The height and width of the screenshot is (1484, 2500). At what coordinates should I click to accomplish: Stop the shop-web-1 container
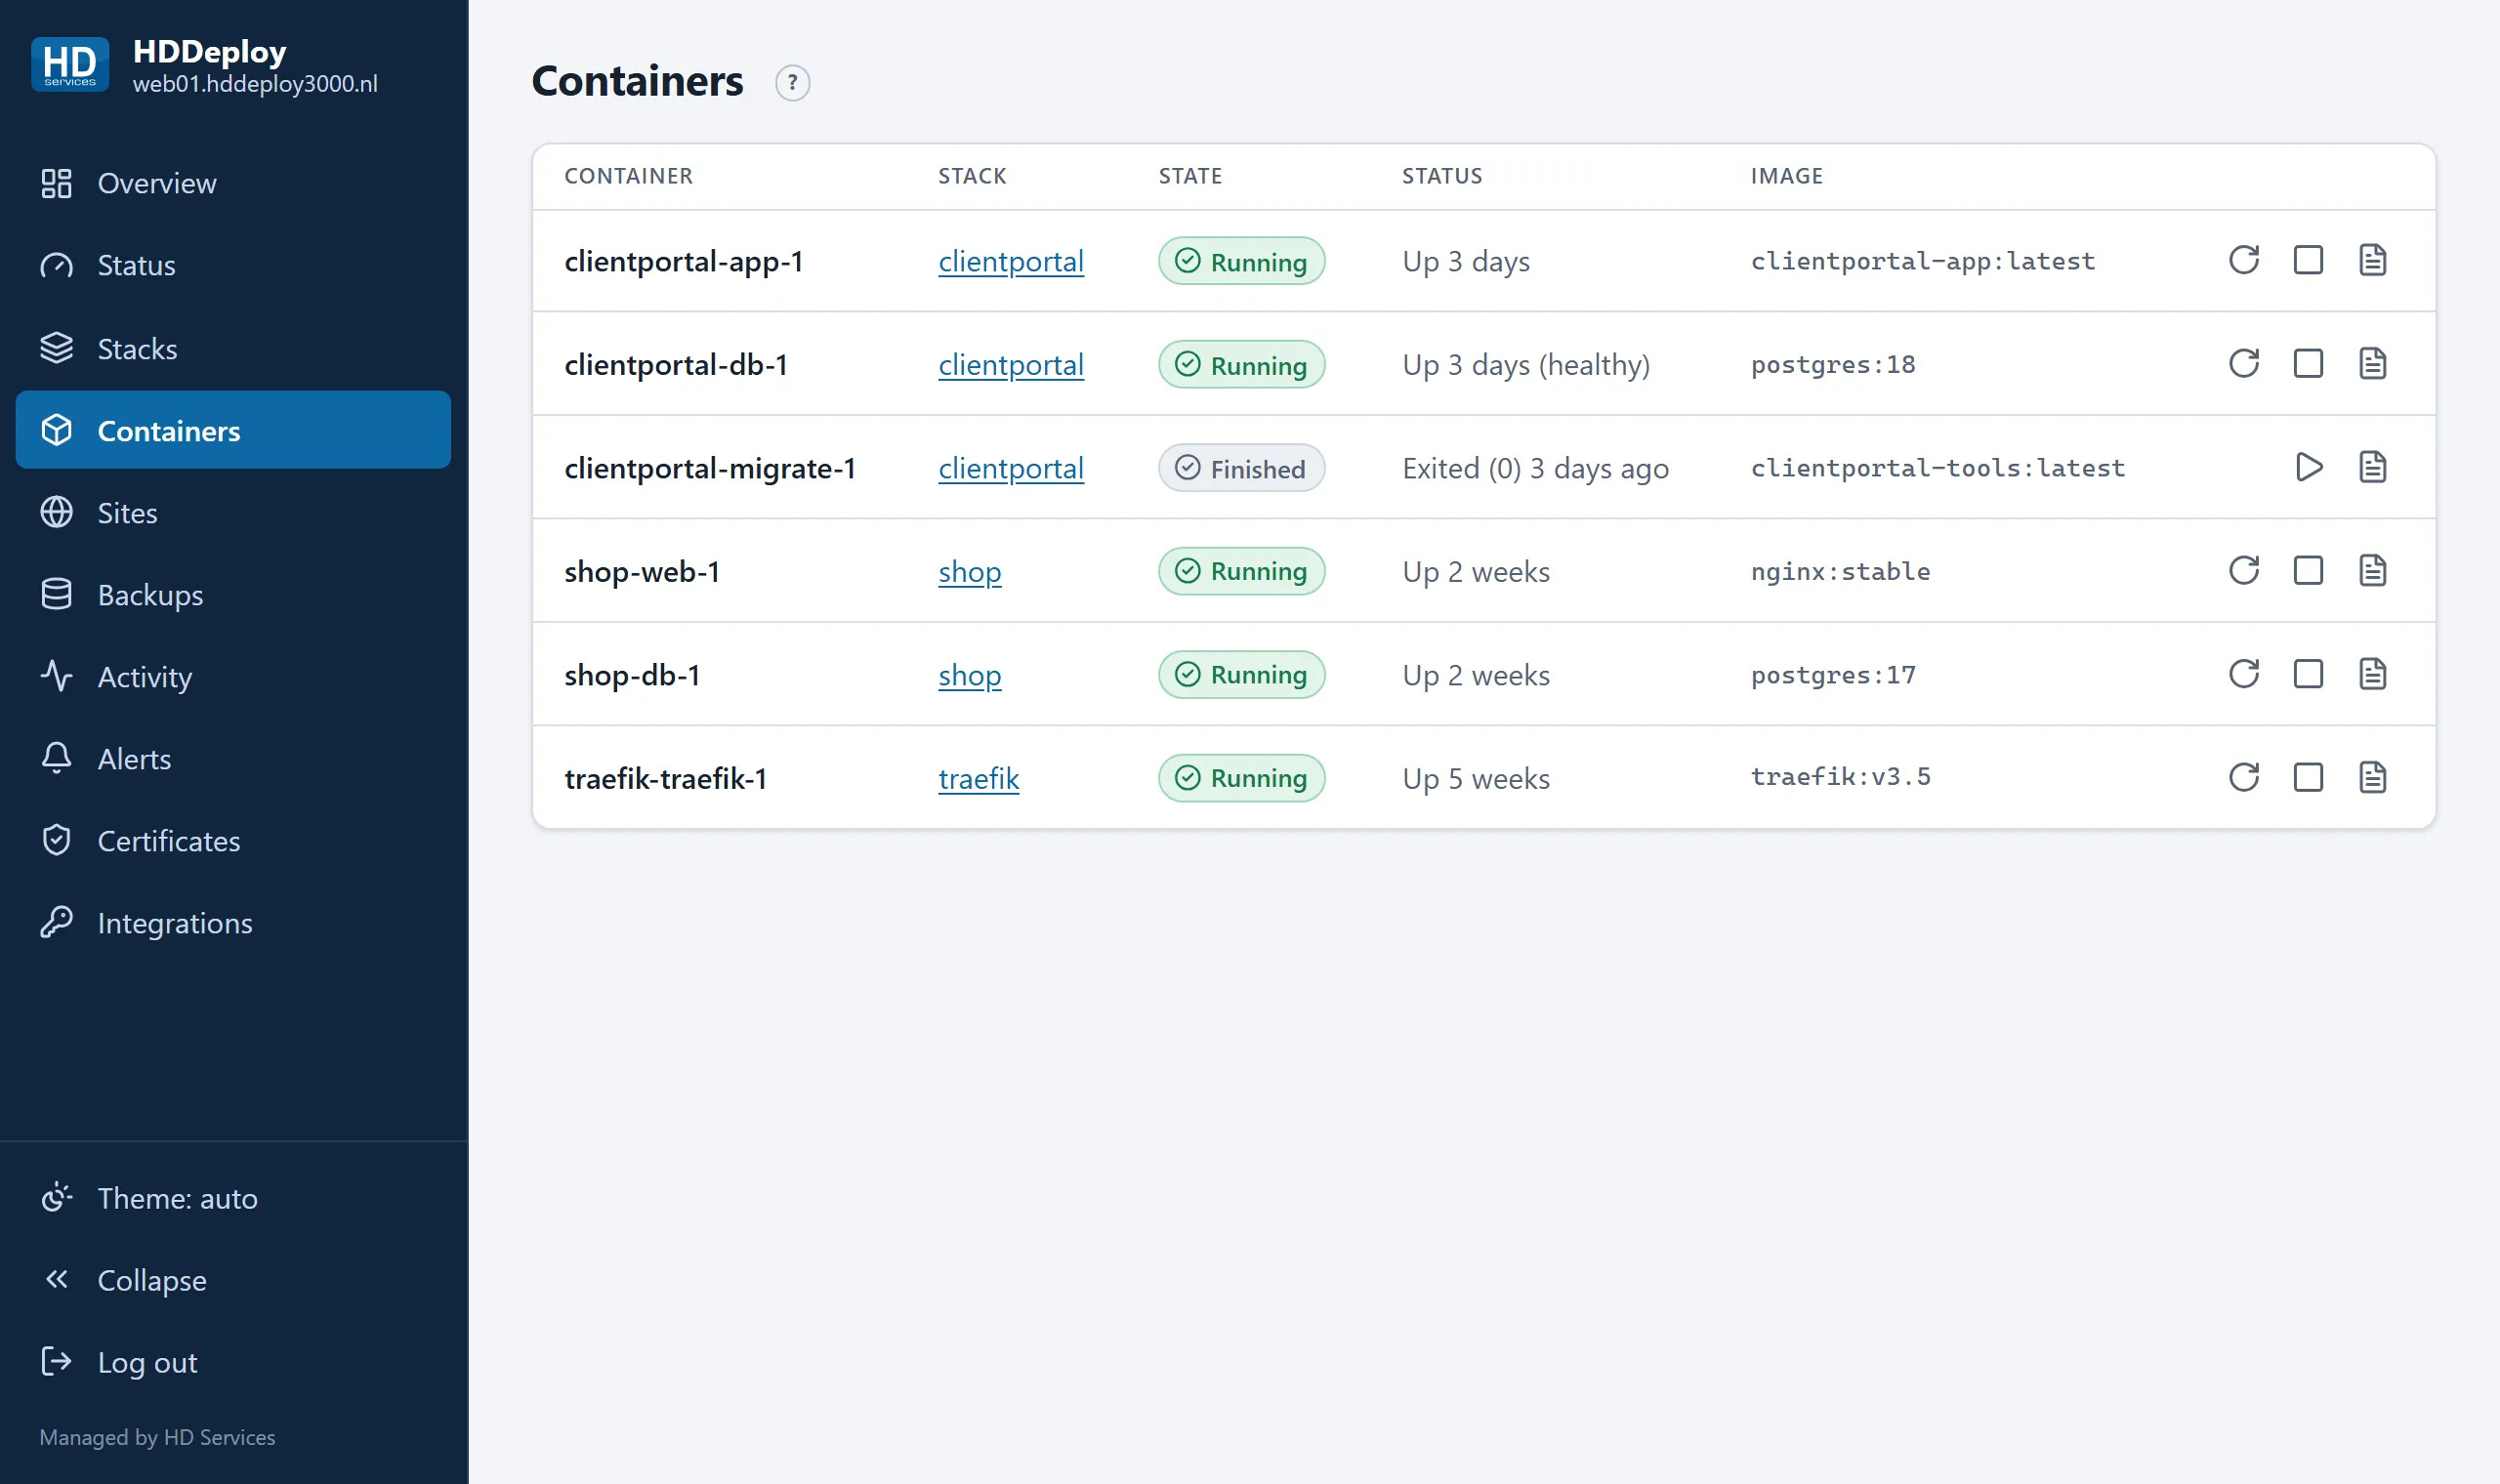click(x=2308, y=570)
